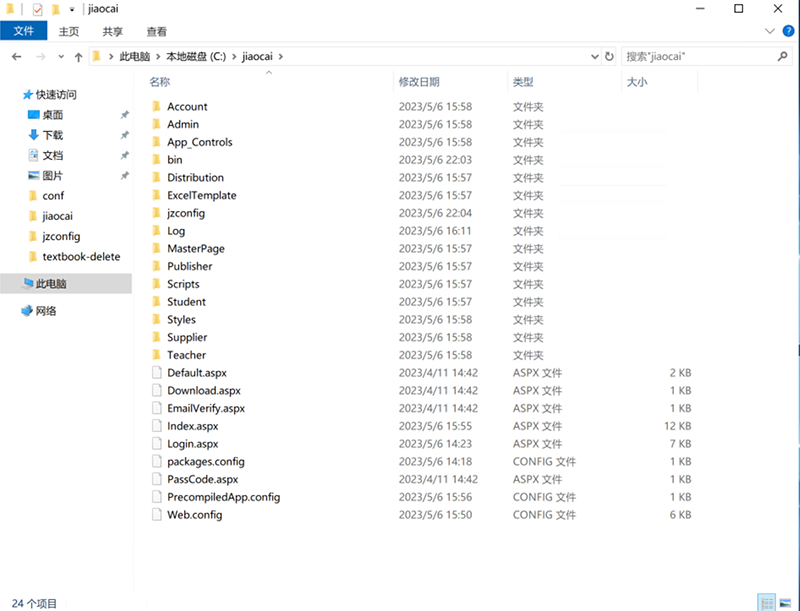Image resolution: width=800 pixels, height=611 pixels.
Task: Click 此电脑 in the breadcrumb path
Action: pos(135,56)
